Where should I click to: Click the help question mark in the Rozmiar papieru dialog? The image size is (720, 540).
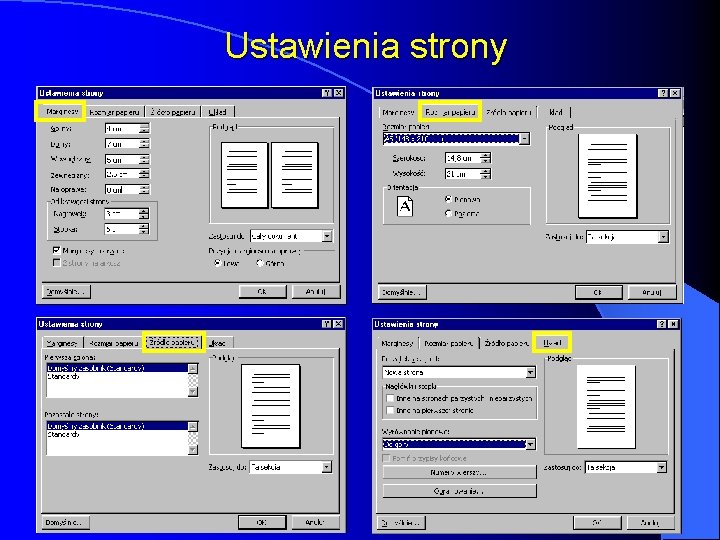[663, 93]
